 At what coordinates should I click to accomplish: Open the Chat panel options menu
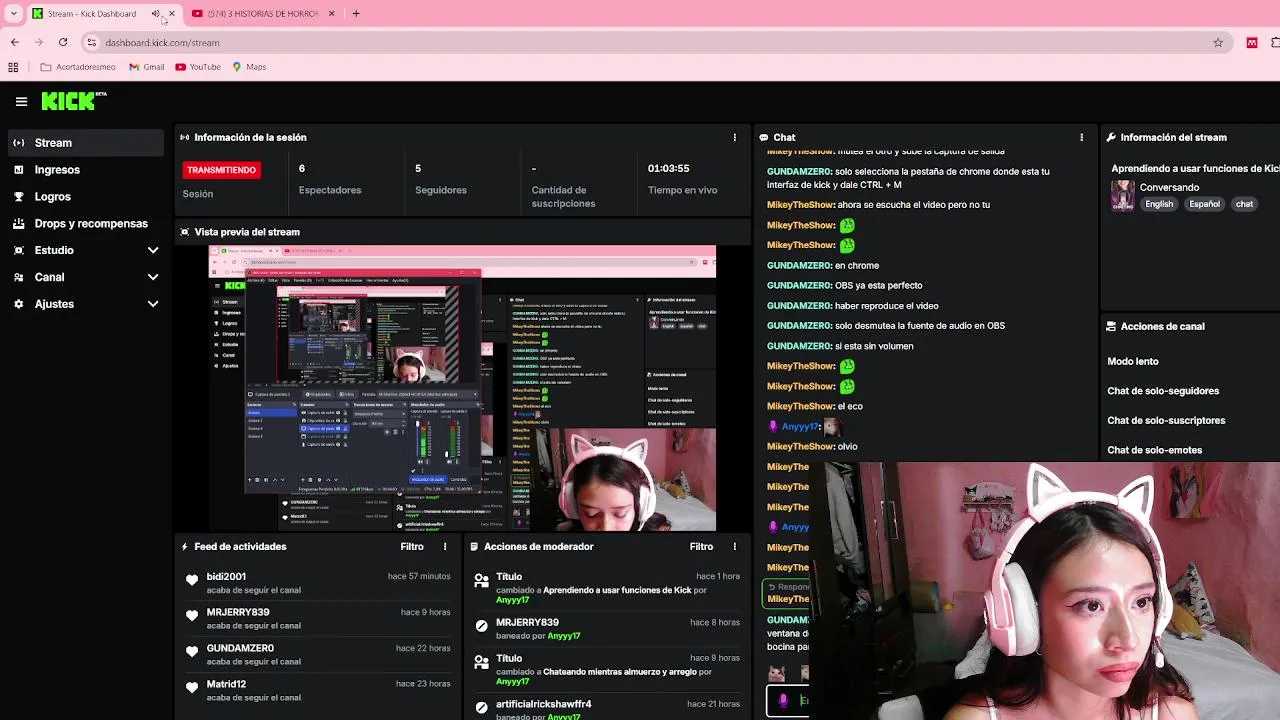click(1081, 137)
